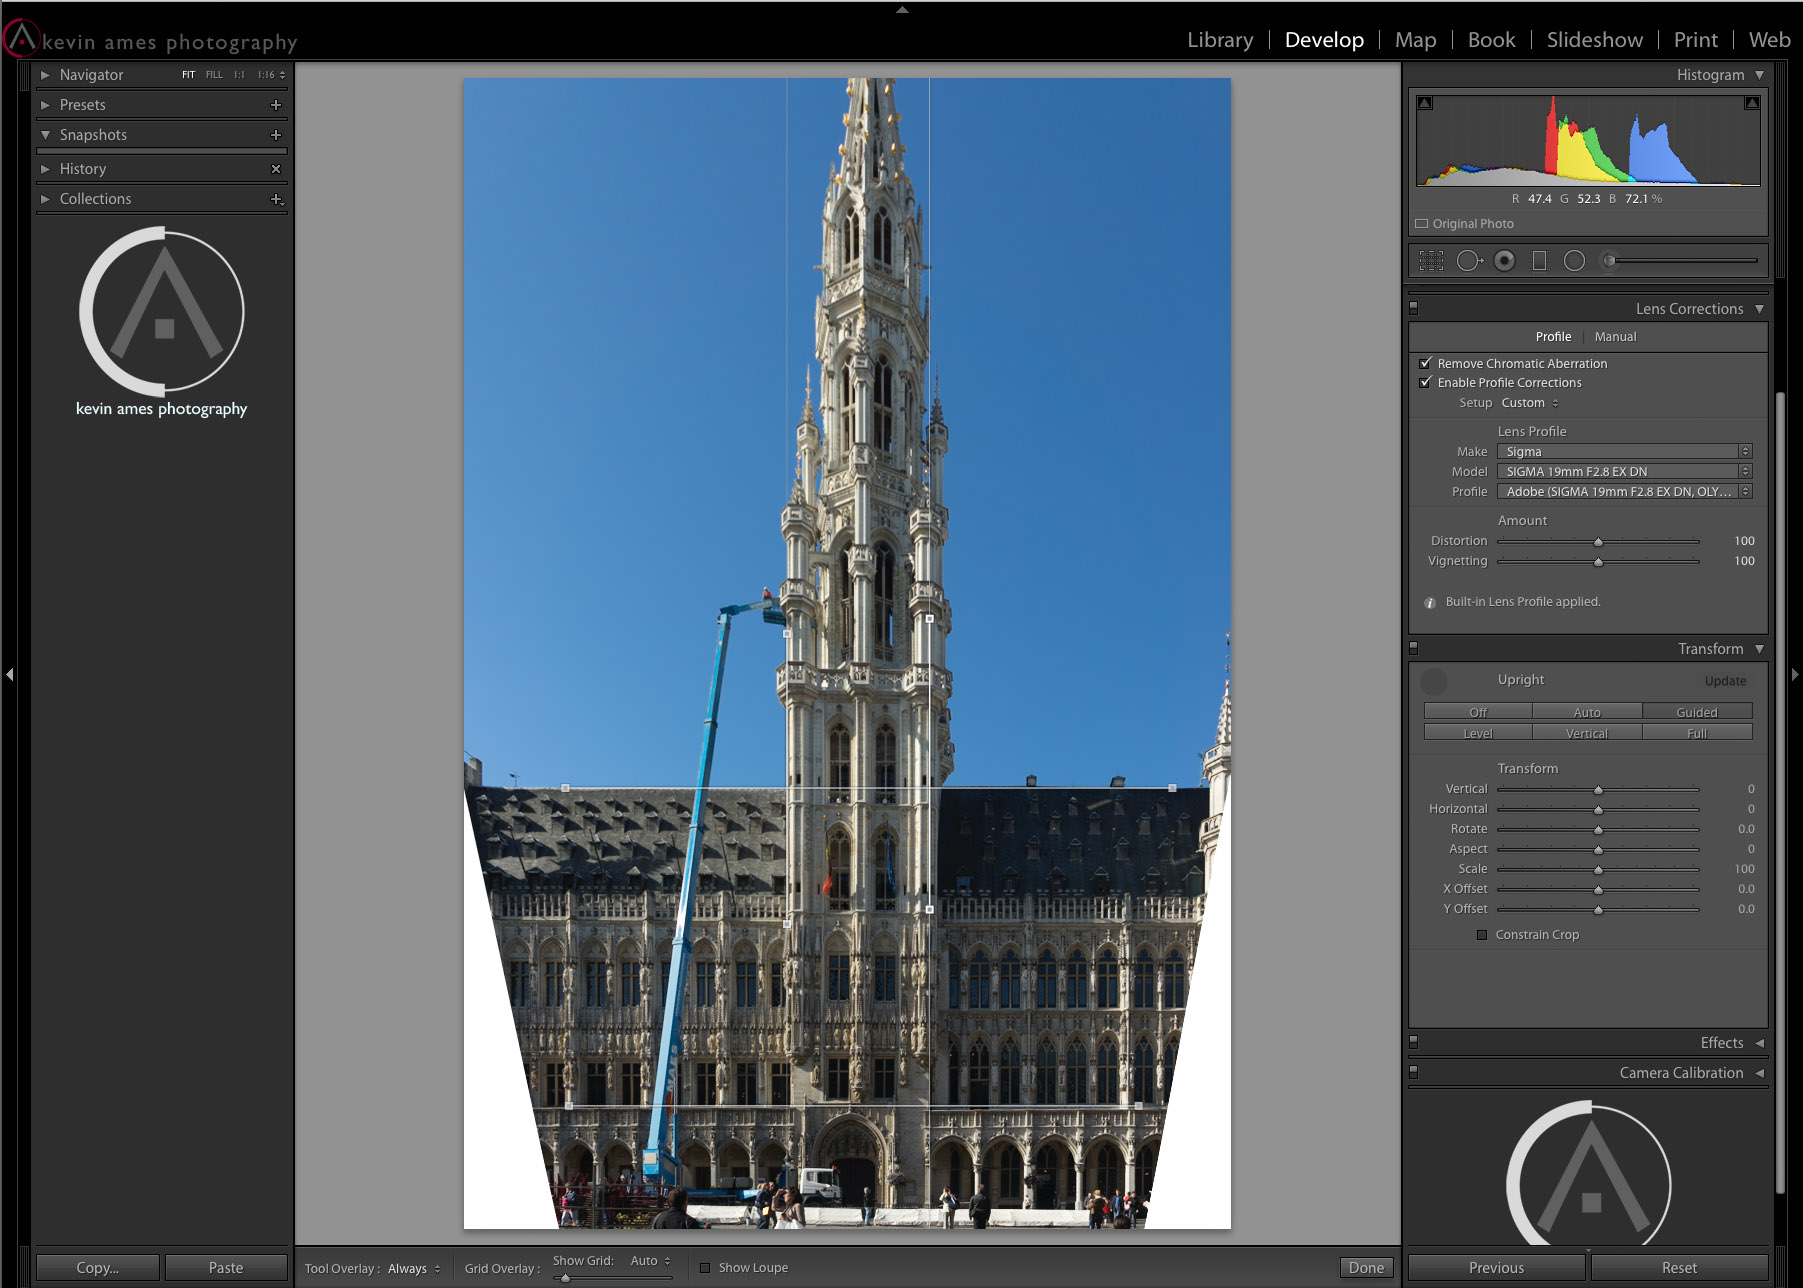Toggle the histogram shadow clipping indicator
The width and height of the screenshot is (1803, 1288).
coord(1425,103)
